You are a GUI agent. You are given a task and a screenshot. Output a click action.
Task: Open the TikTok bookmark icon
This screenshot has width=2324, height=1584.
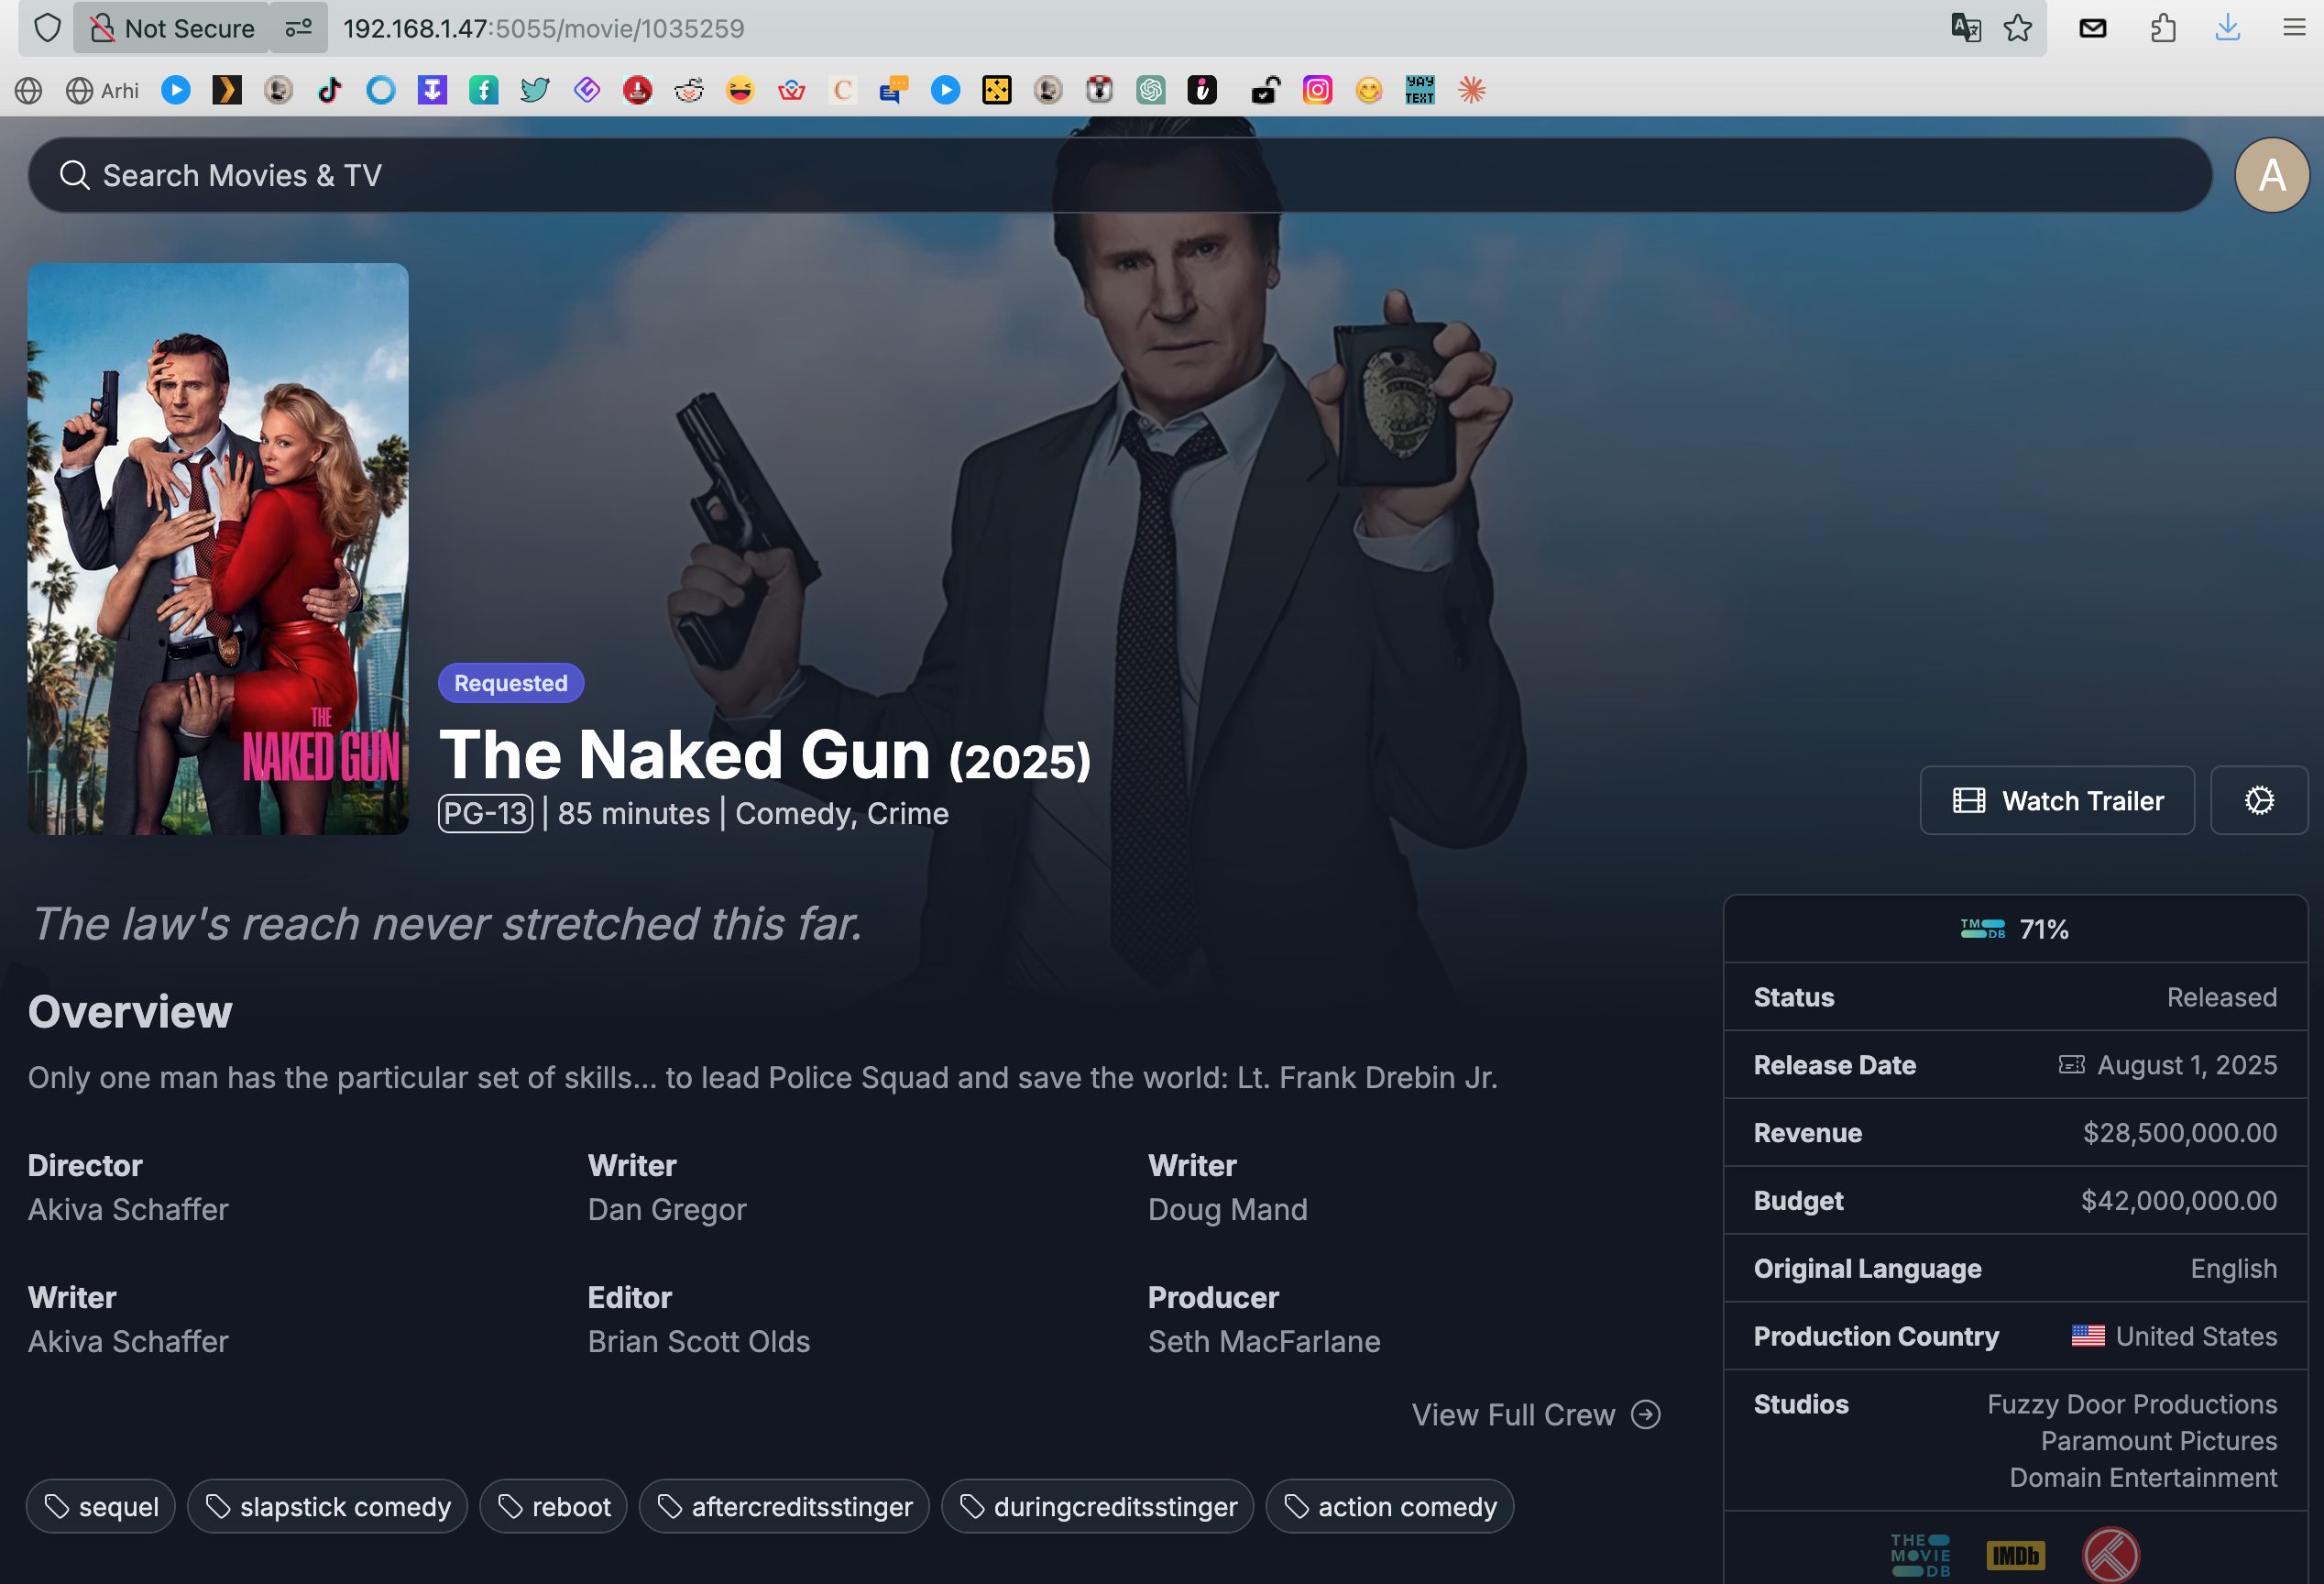329,90
